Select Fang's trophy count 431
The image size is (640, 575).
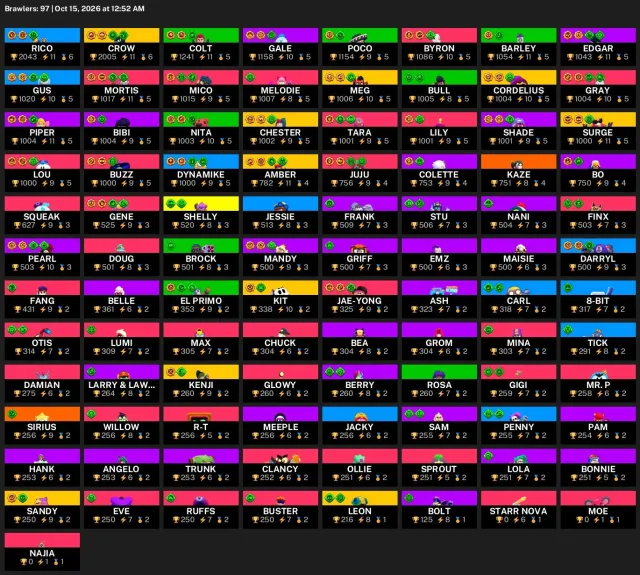click(x=28, y=309)
